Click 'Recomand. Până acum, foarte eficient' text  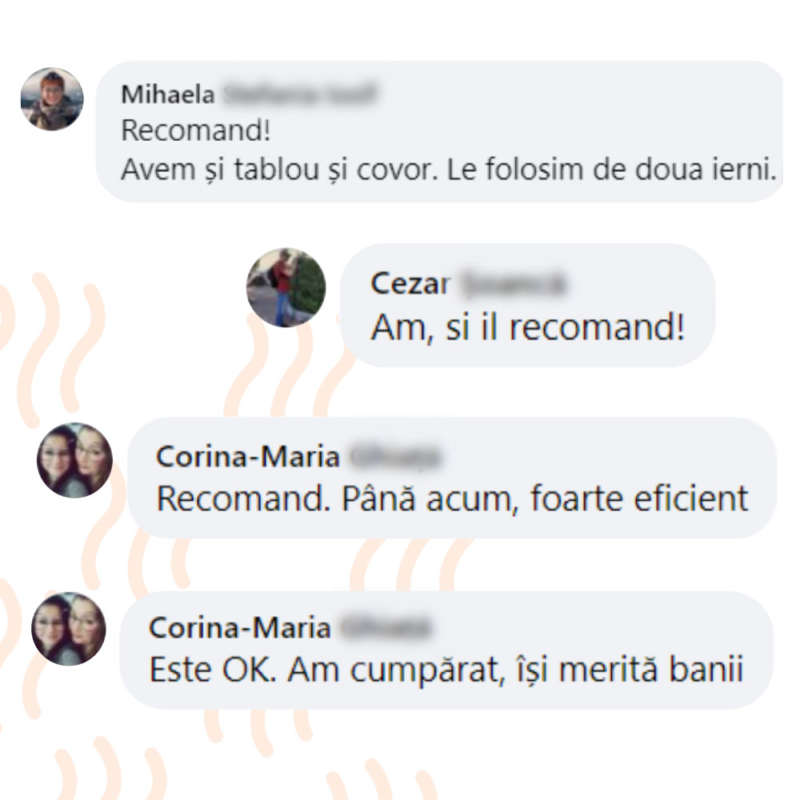tap(452, 498)
